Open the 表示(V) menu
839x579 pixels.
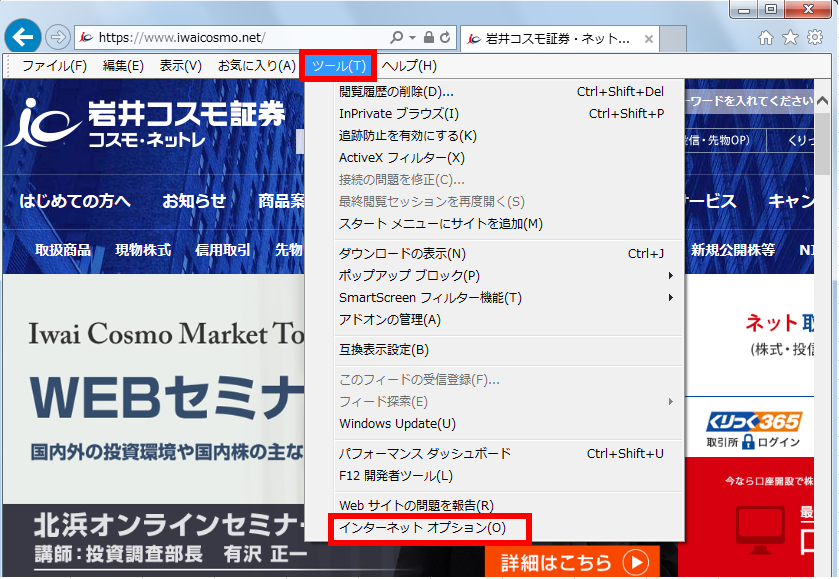[181, 66]
